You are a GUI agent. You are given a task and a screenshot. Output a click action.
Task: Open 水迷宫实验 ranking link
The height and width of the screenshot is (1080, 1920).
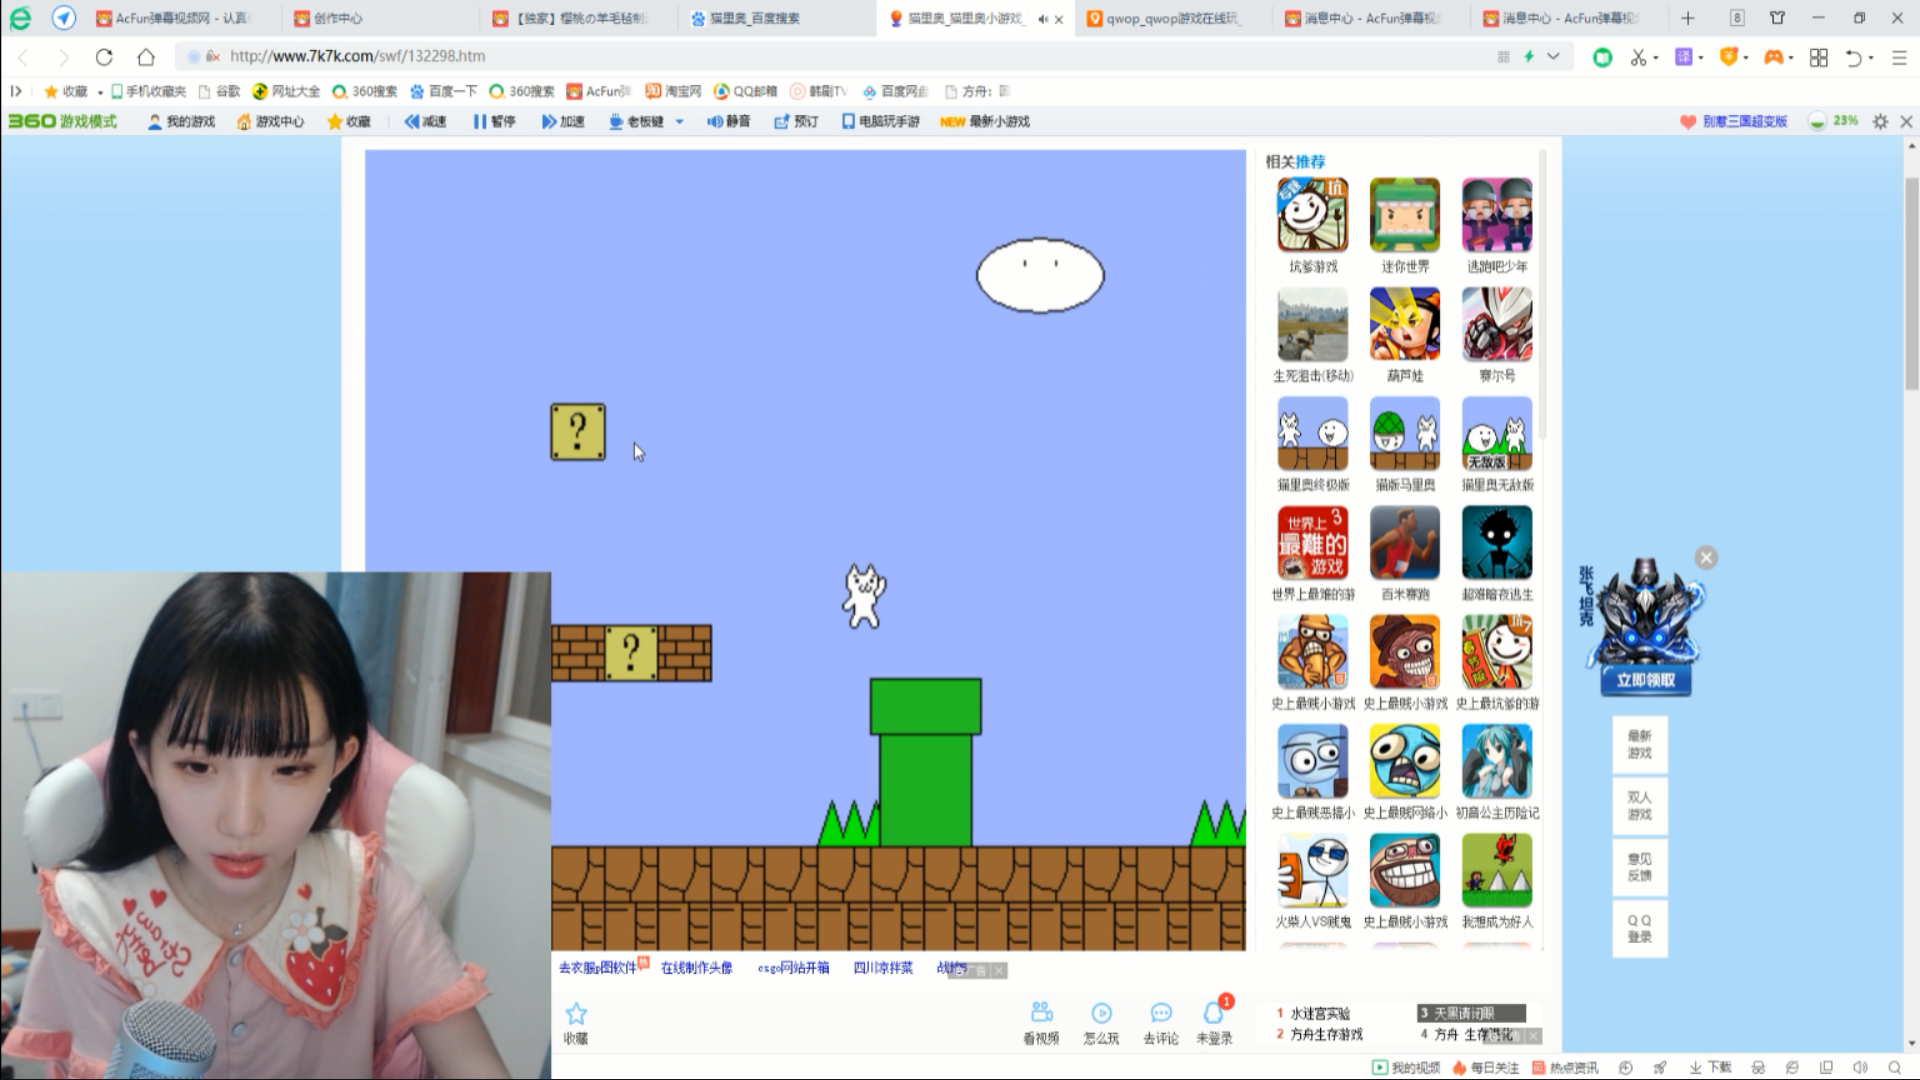tap(1320, 1013)
